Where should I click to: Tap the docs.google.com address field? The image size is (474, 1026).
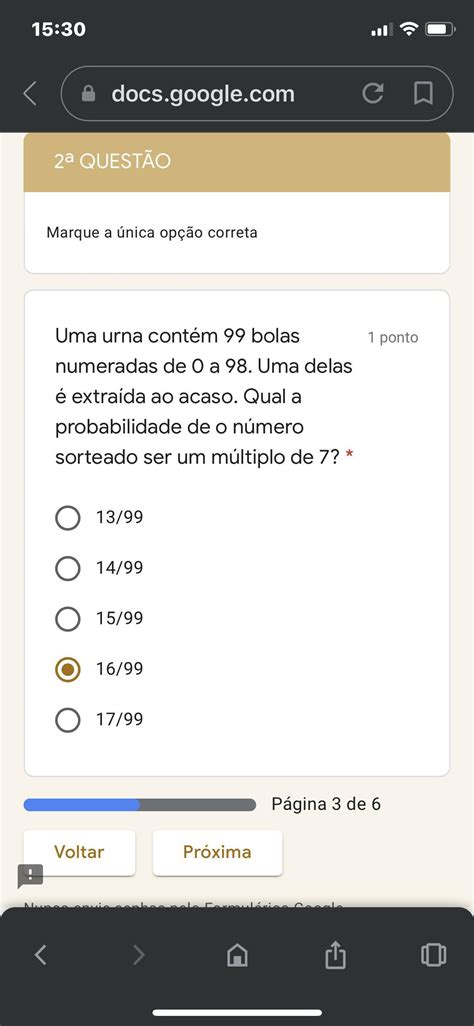(257, 94)
